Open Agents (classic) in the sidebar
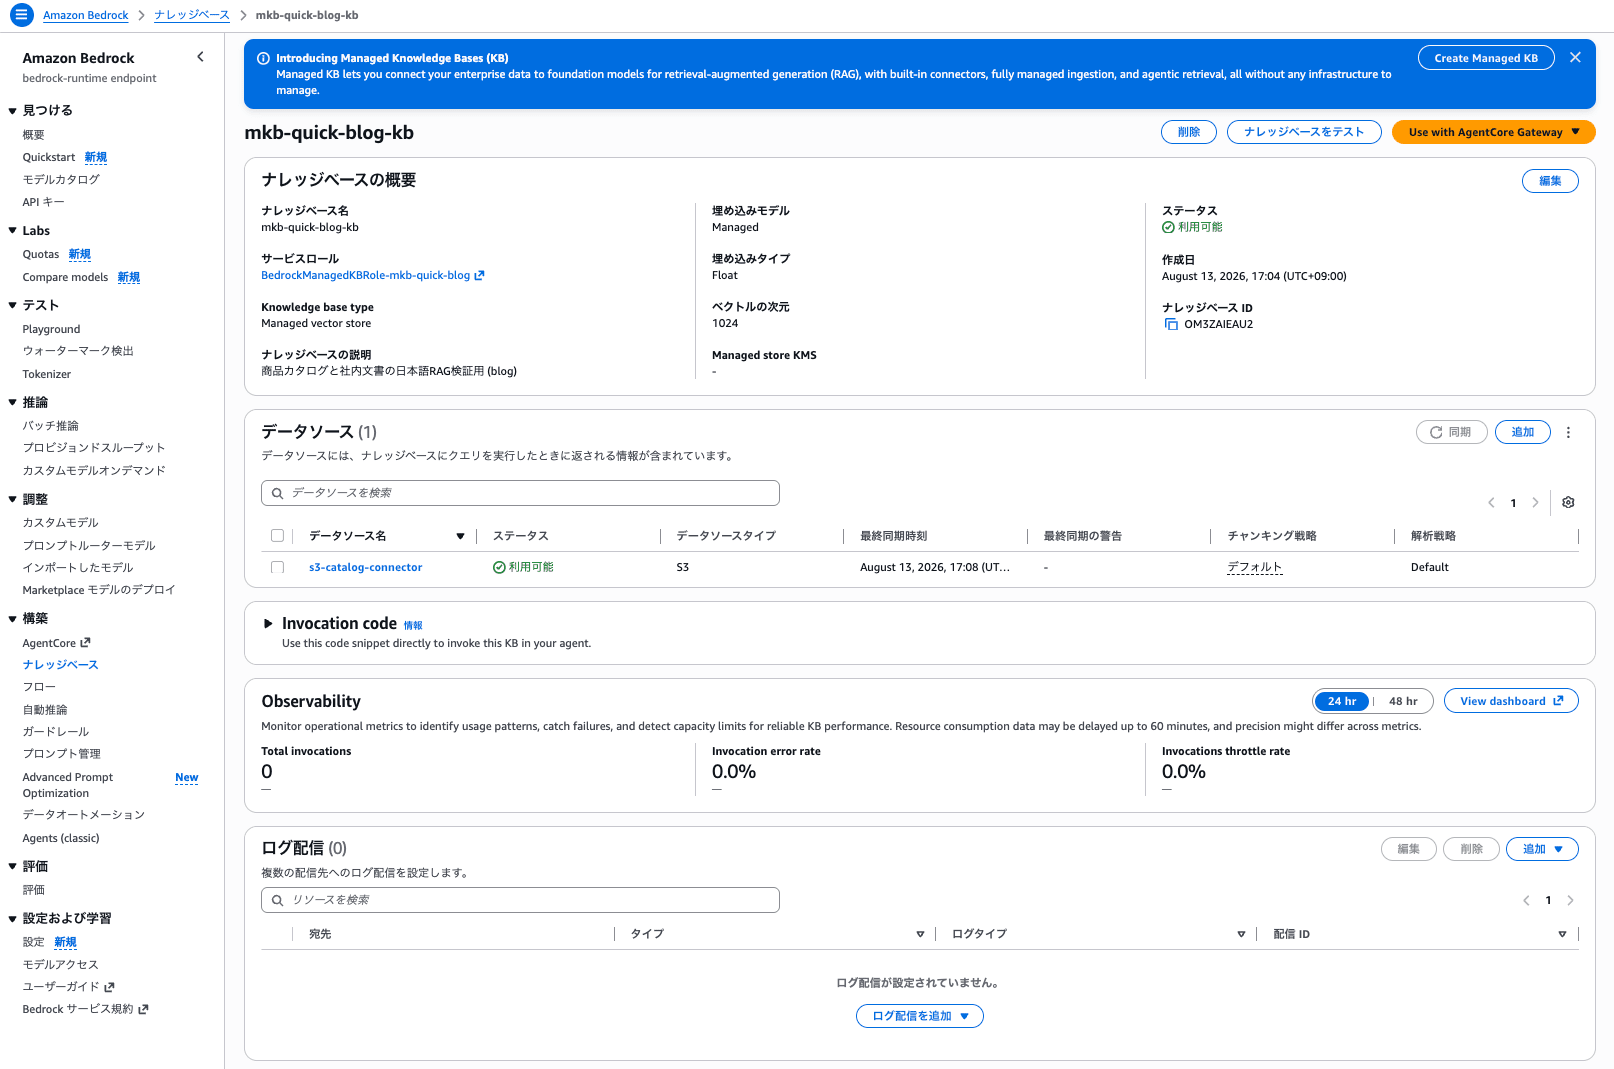 [61, 838]
